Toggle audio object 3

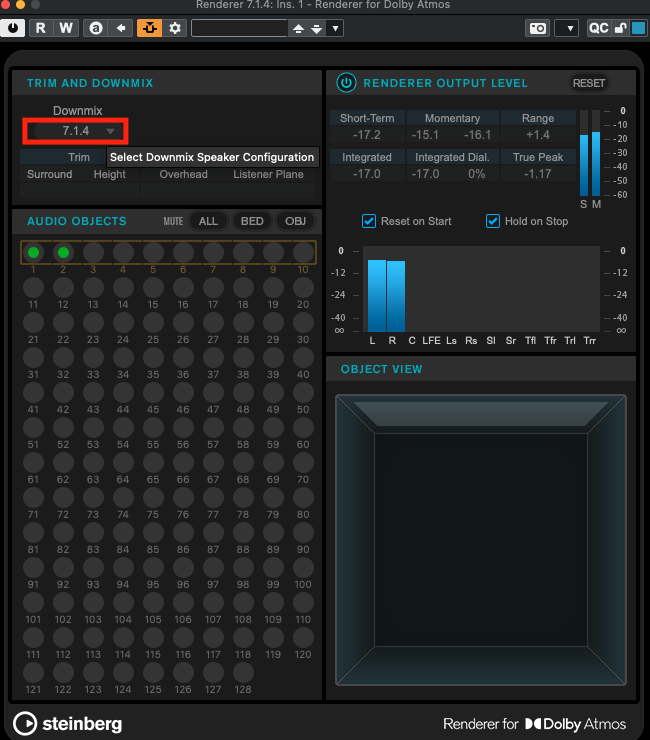tap(93, 252)
